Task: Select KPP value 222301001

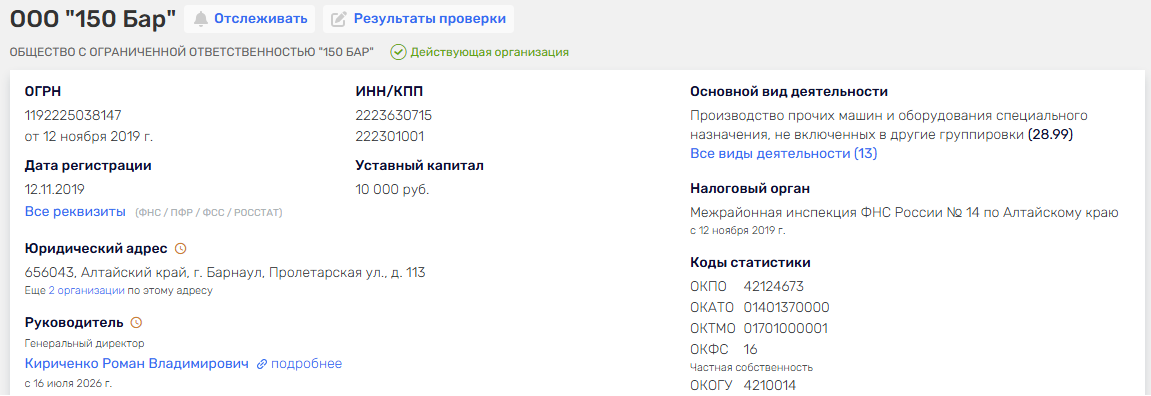Action: (x=390, y=136)
